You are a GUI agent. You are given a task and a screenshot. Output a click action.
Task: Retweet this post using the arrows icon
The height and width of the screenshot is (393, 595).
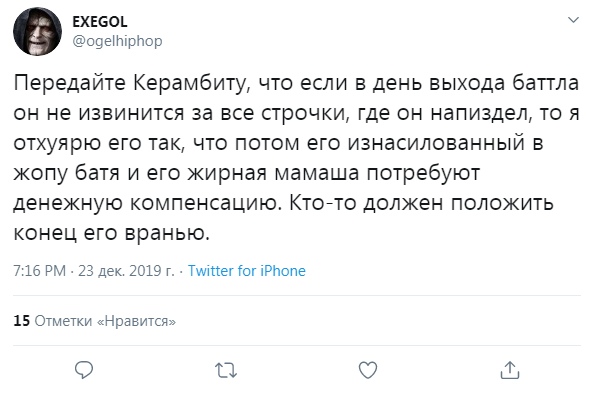pyautogui.click(x=226, y=371)
